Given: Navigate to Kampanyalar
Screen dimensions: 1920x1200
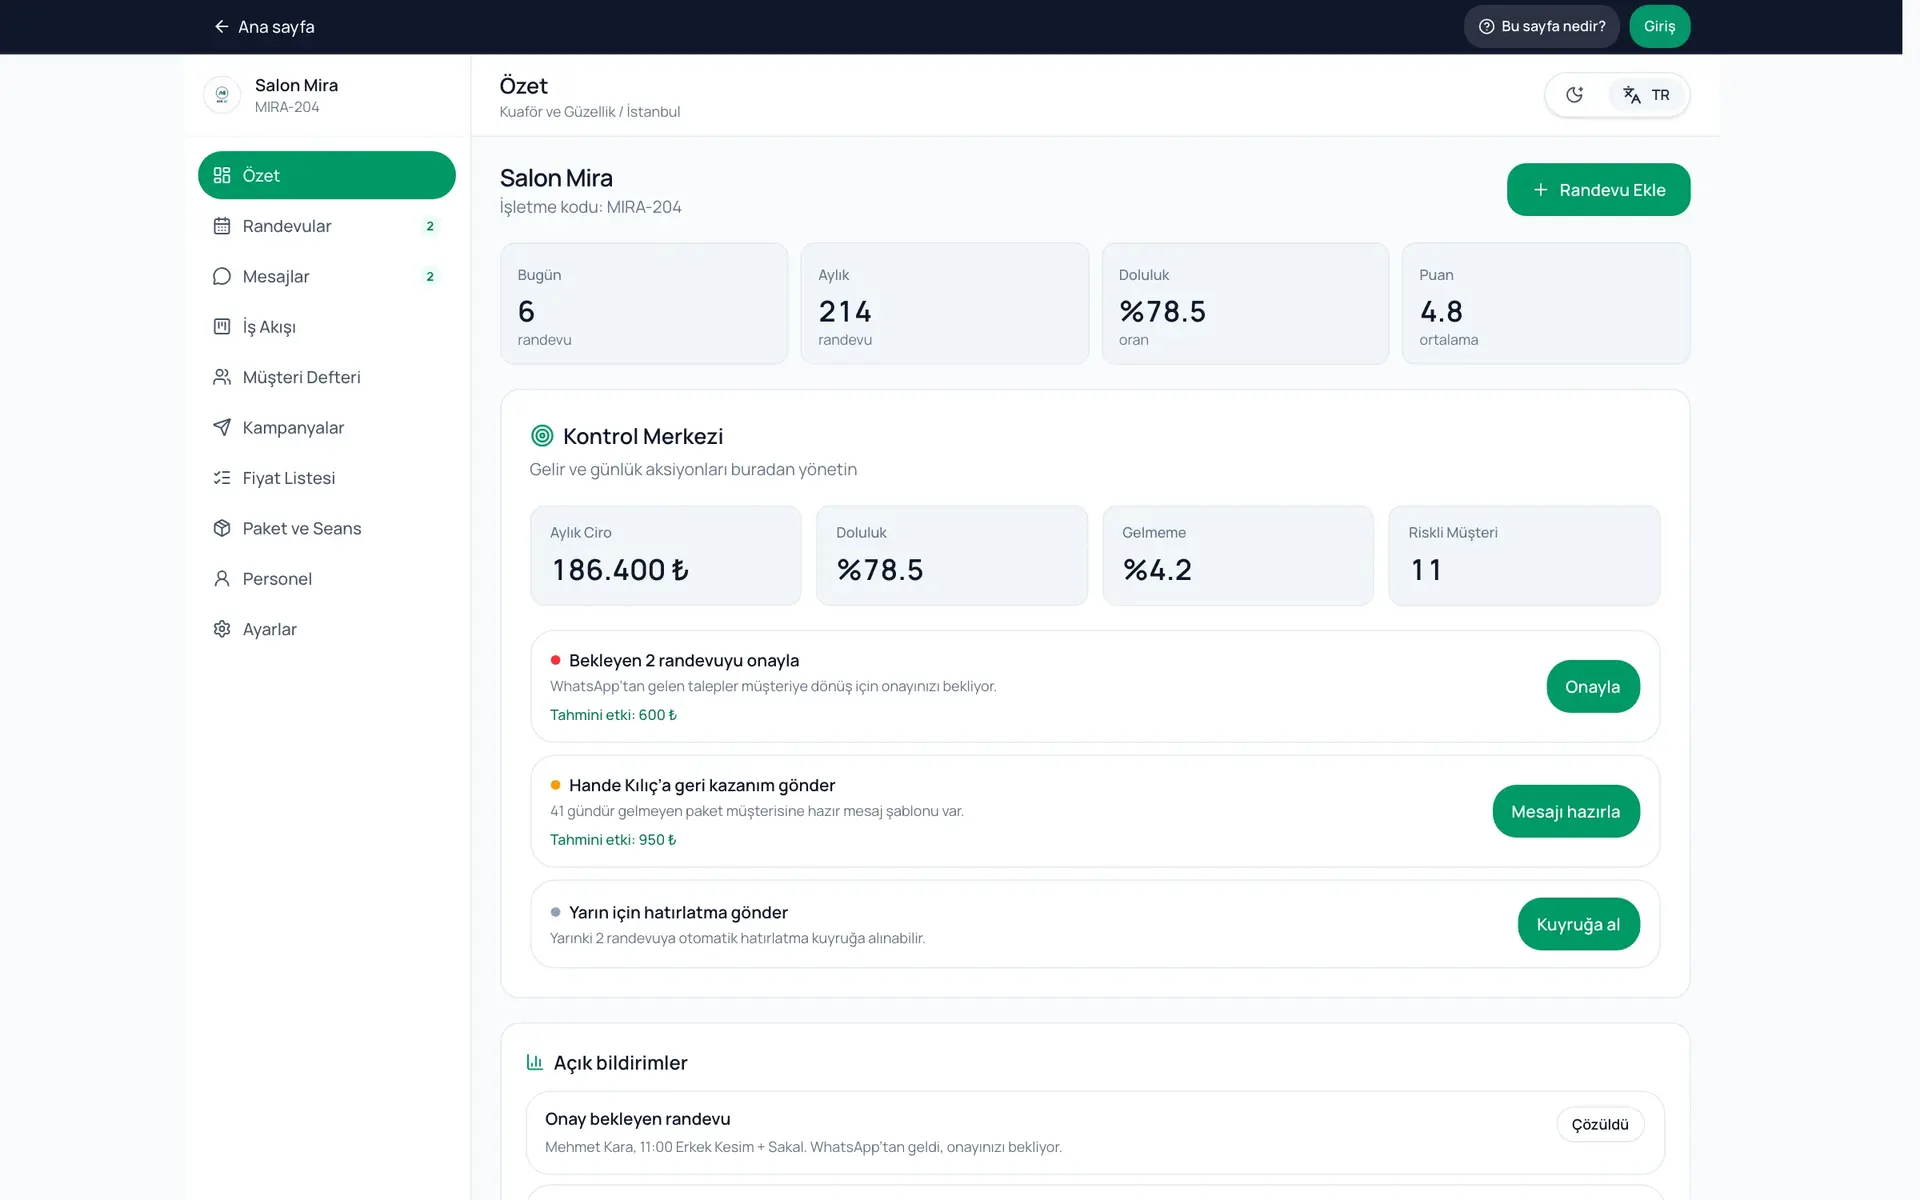Looking at the screenshot, I should click(327, 427).
